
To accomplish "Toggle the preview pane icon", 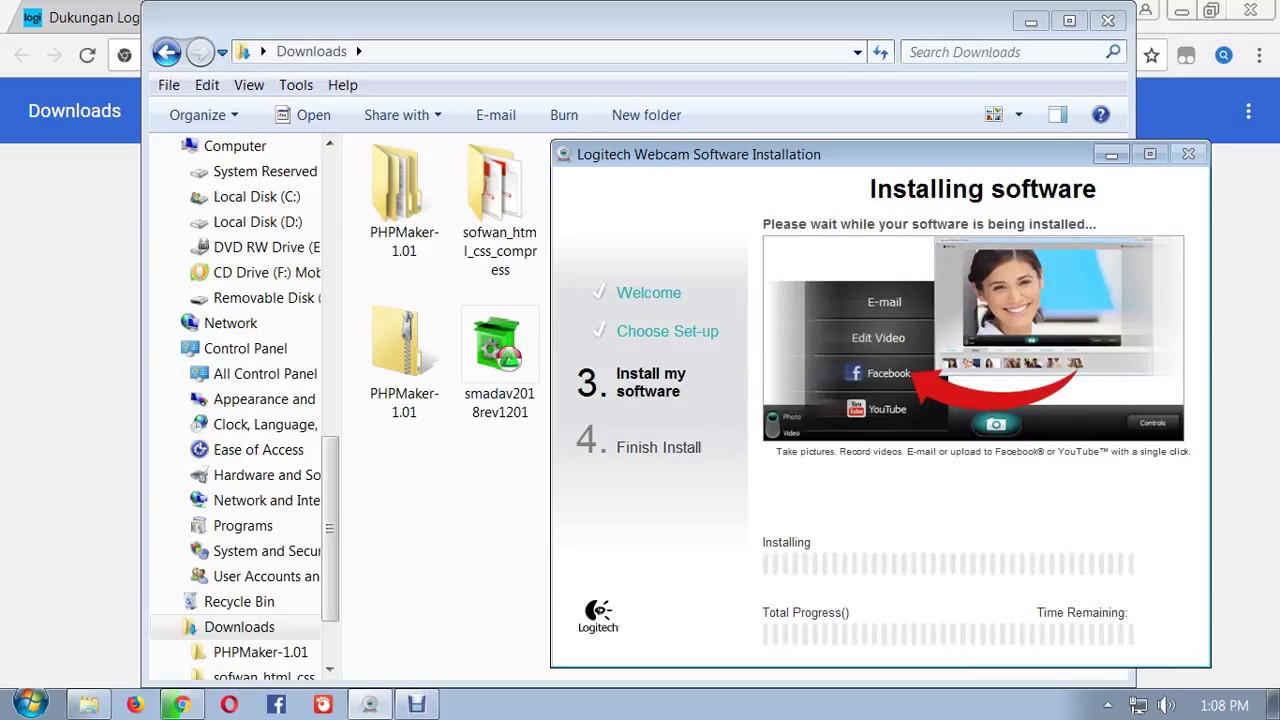I will [x=1057, y=115].
